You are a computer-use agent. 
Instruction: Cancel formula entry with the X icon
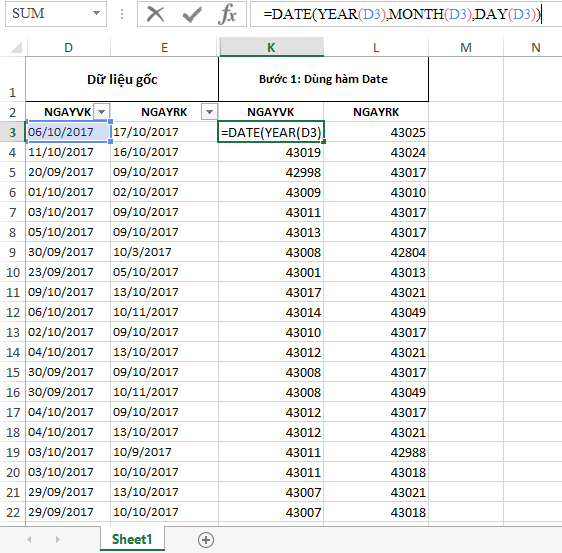pos(156,14)
